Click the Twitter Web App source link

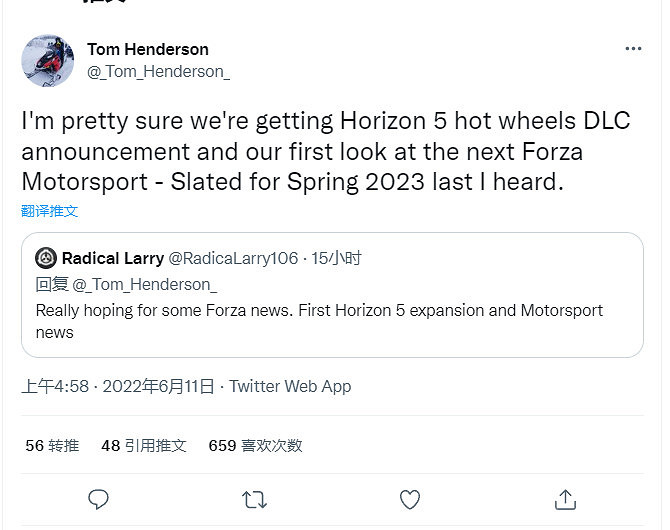pyautogui.click(x=290, y=386)
